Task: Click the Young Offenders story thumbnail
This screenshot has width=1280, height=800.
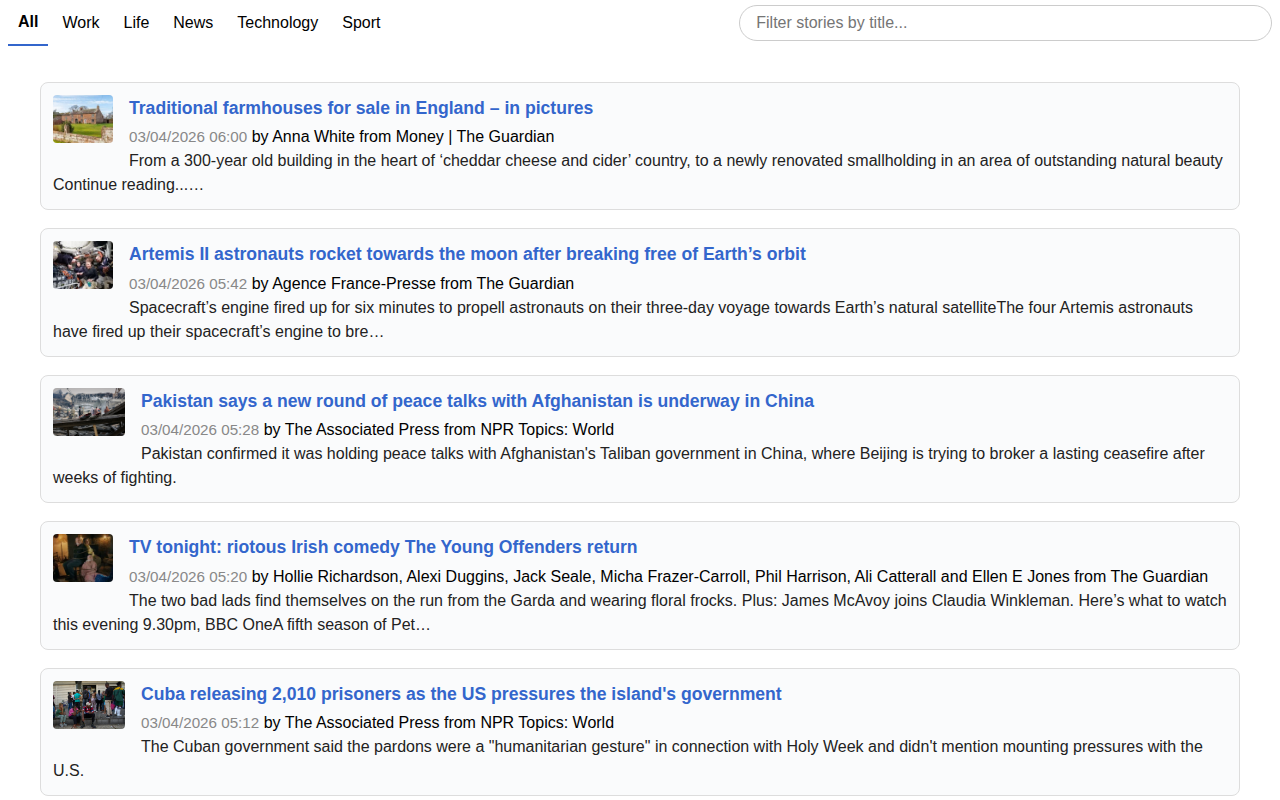Action: [83, 558]
